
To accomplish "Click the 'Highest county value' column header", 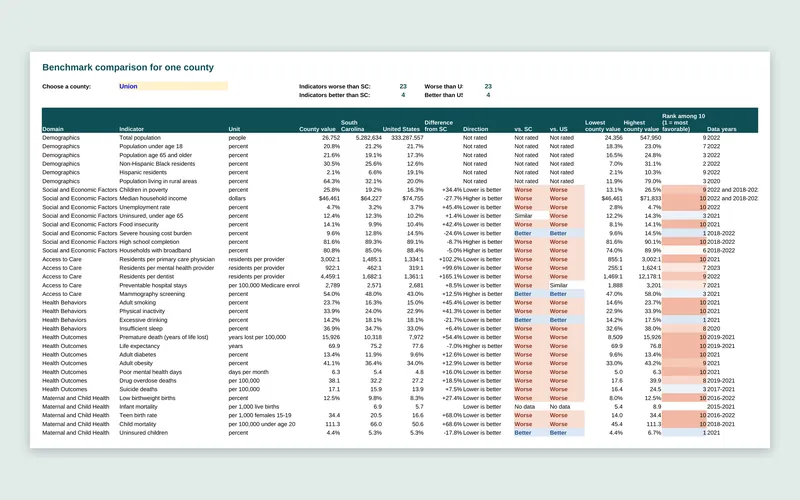I will coord(641,126).
